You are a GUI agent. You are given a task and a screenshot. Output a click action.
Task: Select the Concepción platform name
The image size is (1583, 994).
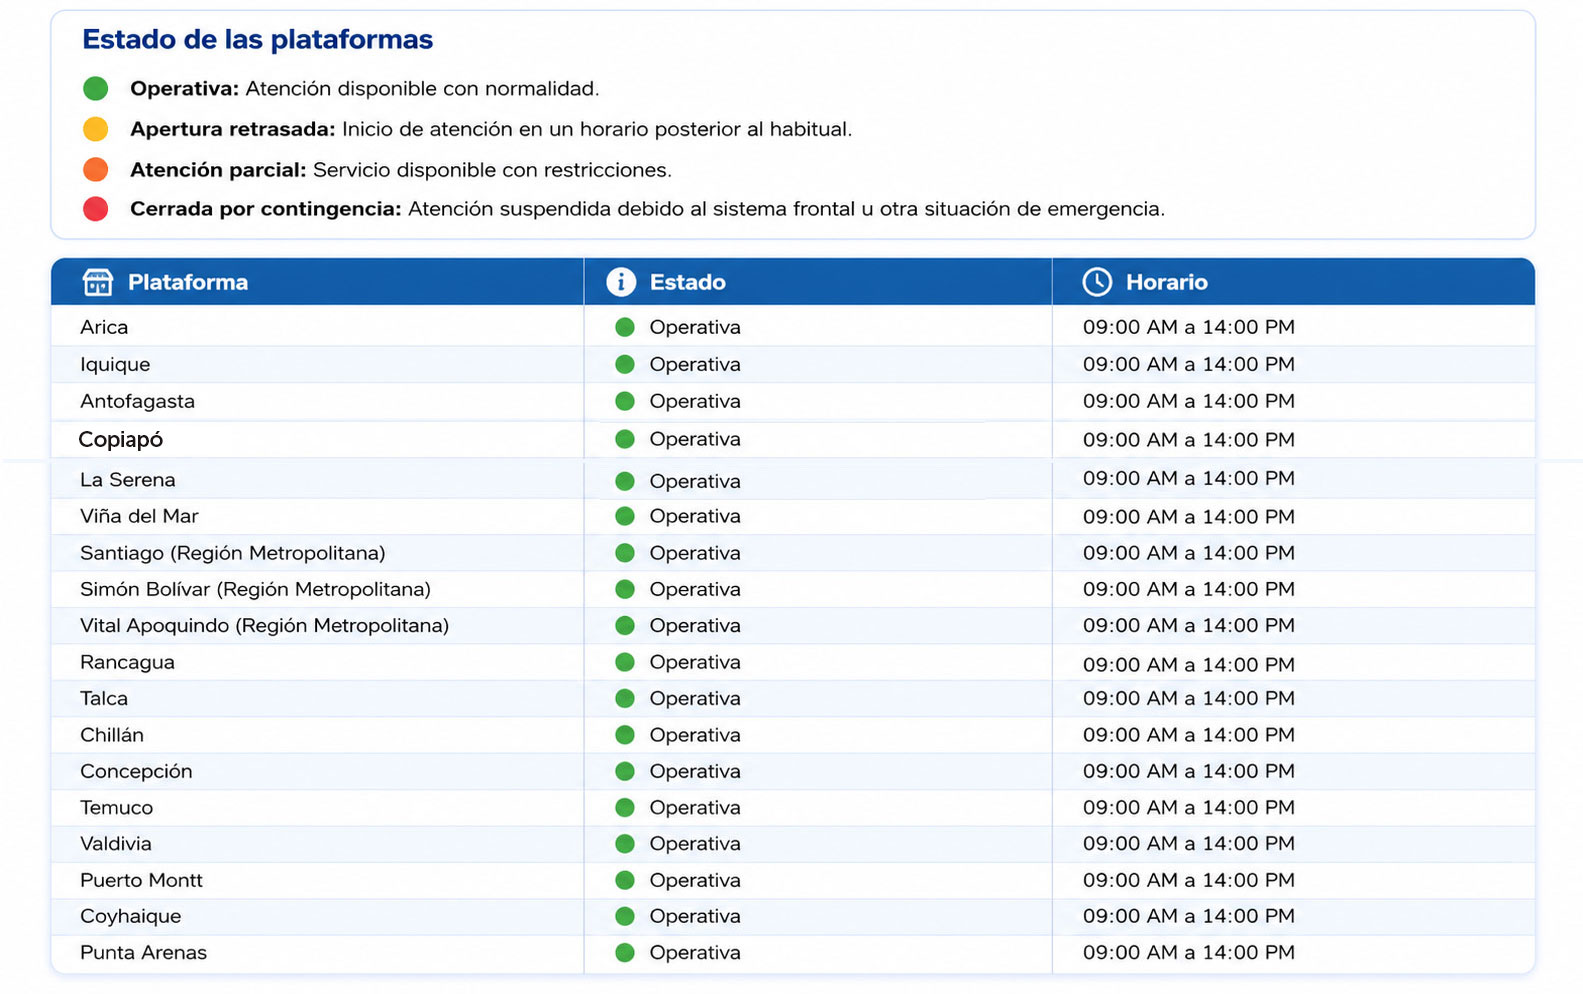coord(136,772)
